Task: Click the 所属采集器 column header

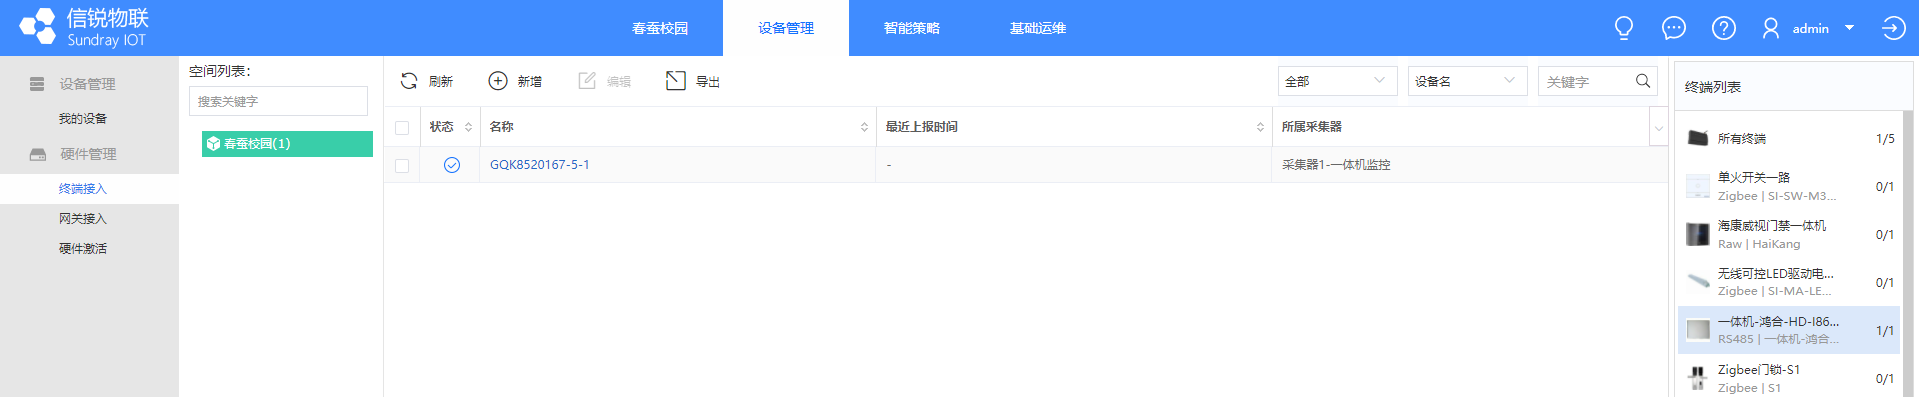Action: point(1312,127)
